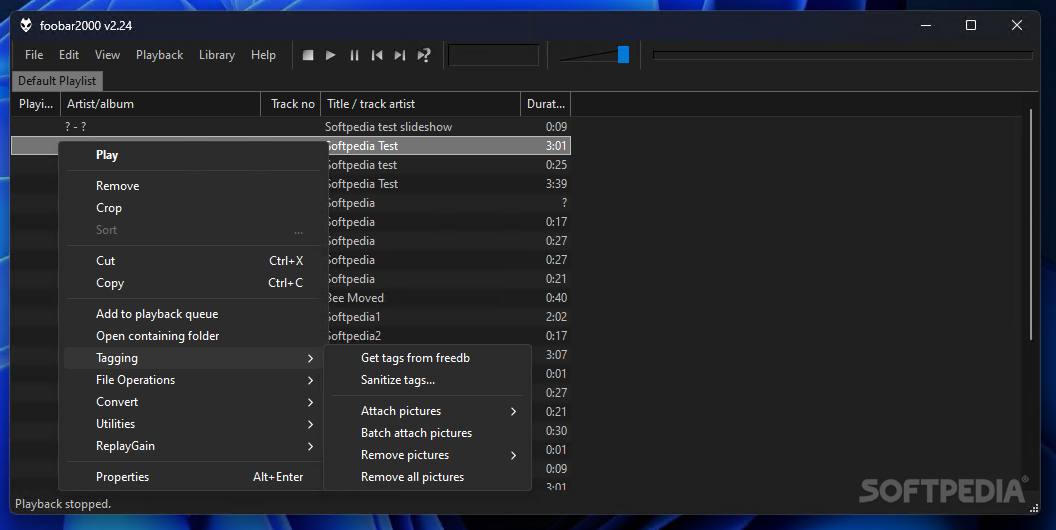Maximize the foobar2000 window
The image size is (1056, 530).
click(x=970, y=26)
